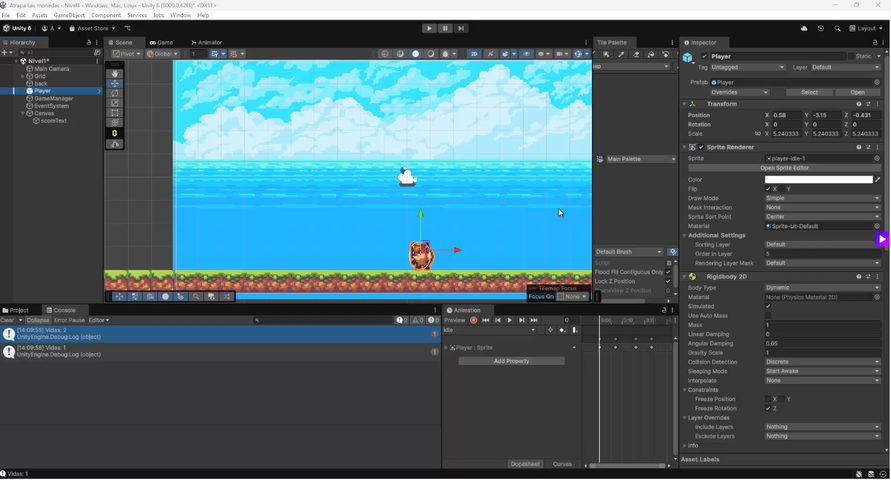Toggle scene lighting button
891x480 pixels.
pos(490,54)
